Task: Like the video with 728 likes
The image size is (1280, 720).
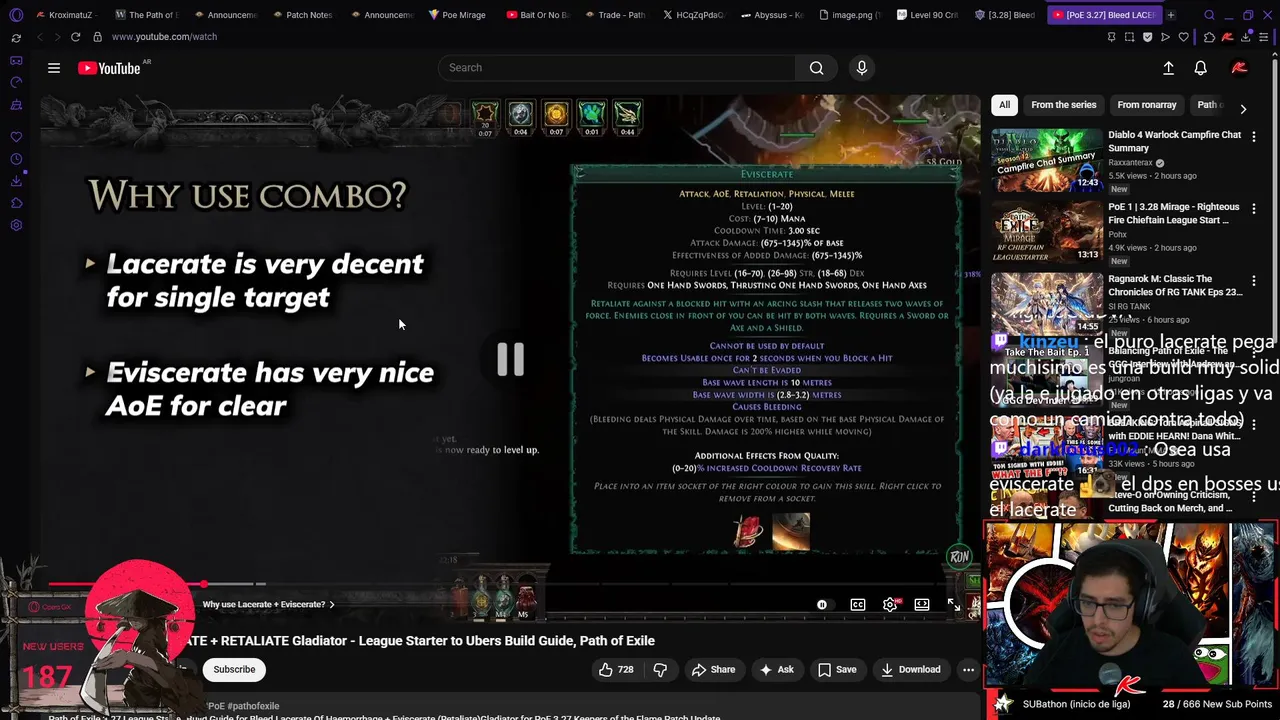Action: pyautogui.click(x=616, y=670)
